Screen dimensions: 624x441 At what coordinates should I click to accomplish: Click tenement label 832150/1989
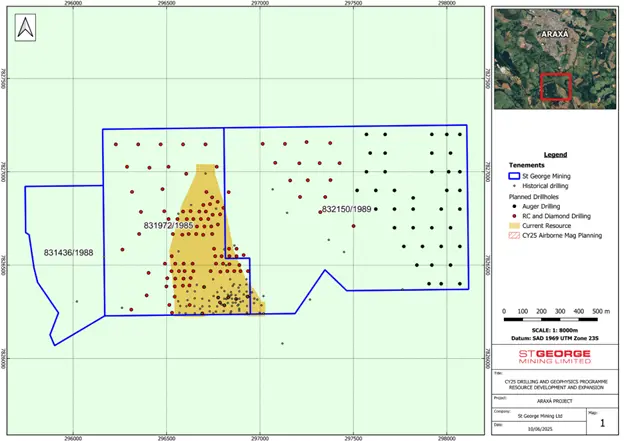click(346, 209)
